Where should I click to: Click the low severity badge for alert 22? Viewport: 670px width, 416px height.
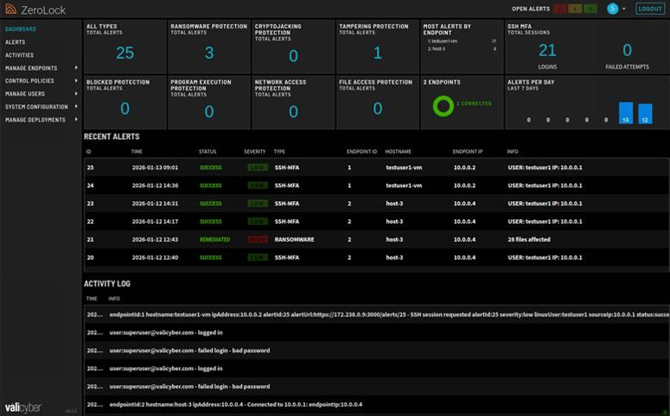click(x=258, y=221)
